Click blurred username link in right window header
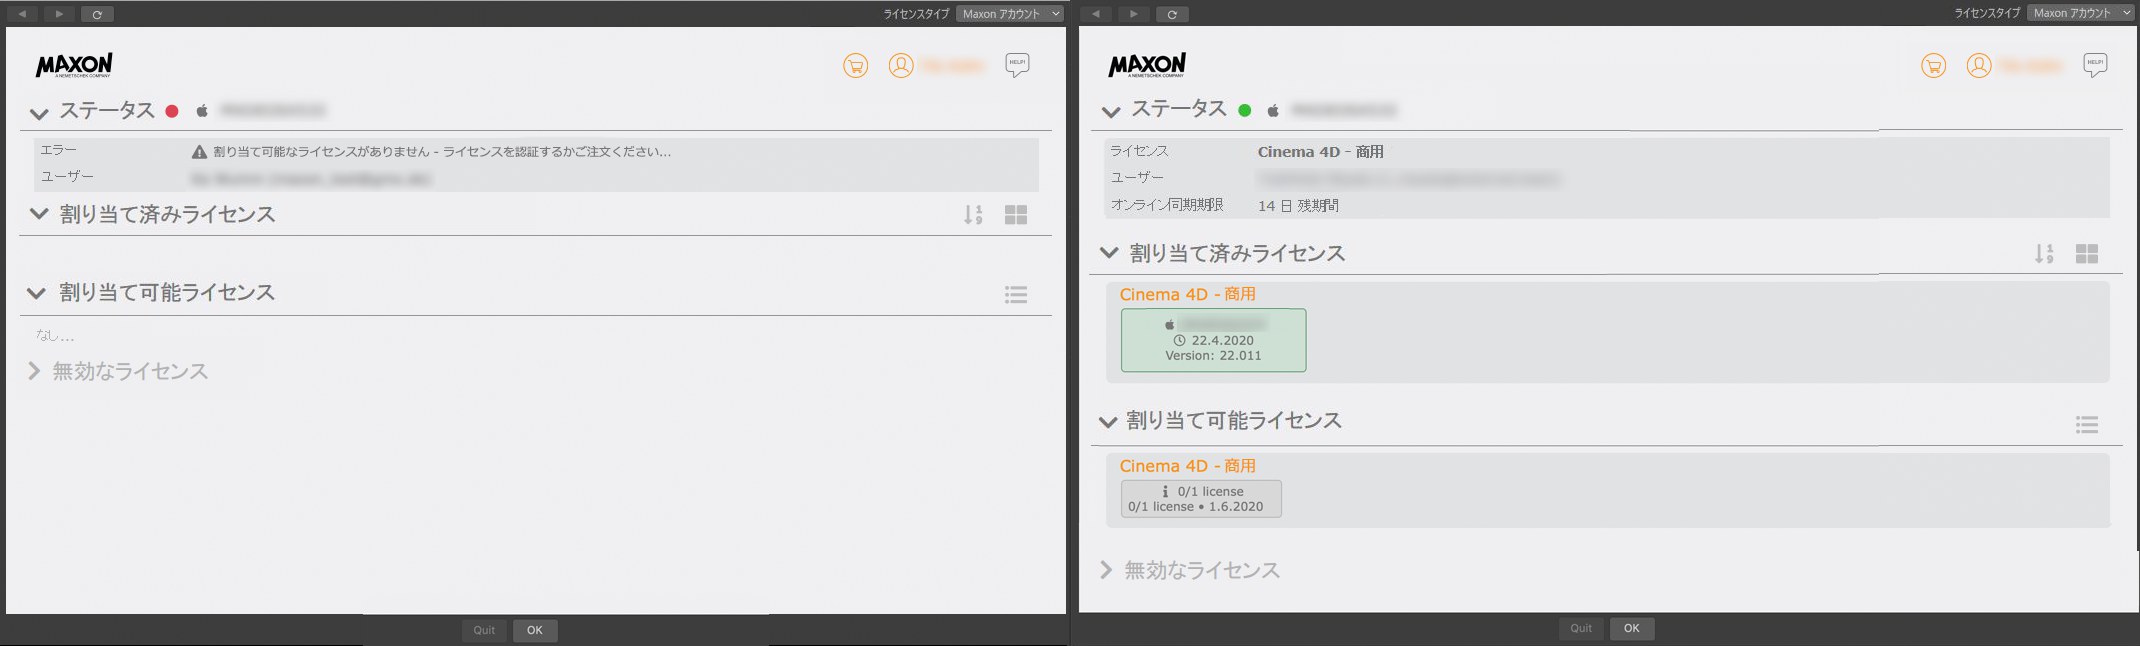 (2031, 66)
